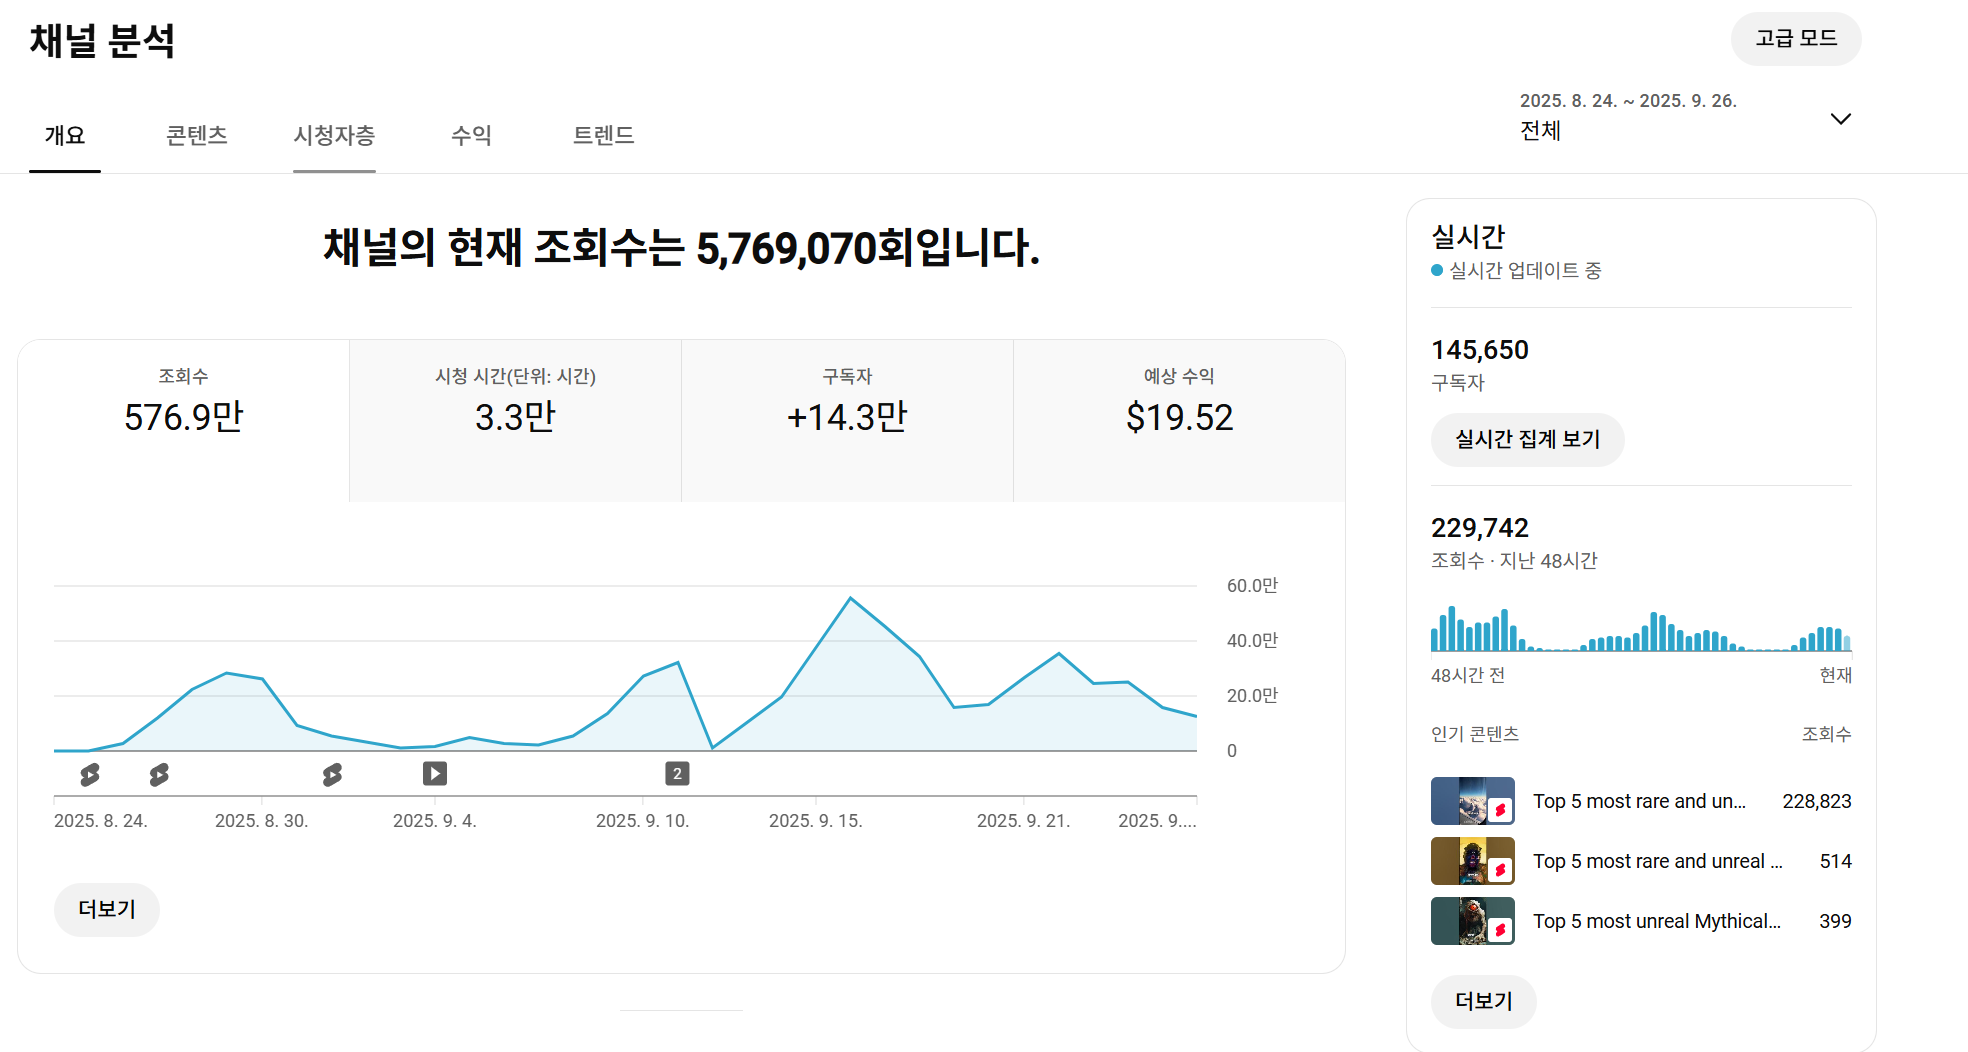Click the first Shorts marker under the chart
The width and height of the screenshot is (1968, 1052).
(90, 774)
